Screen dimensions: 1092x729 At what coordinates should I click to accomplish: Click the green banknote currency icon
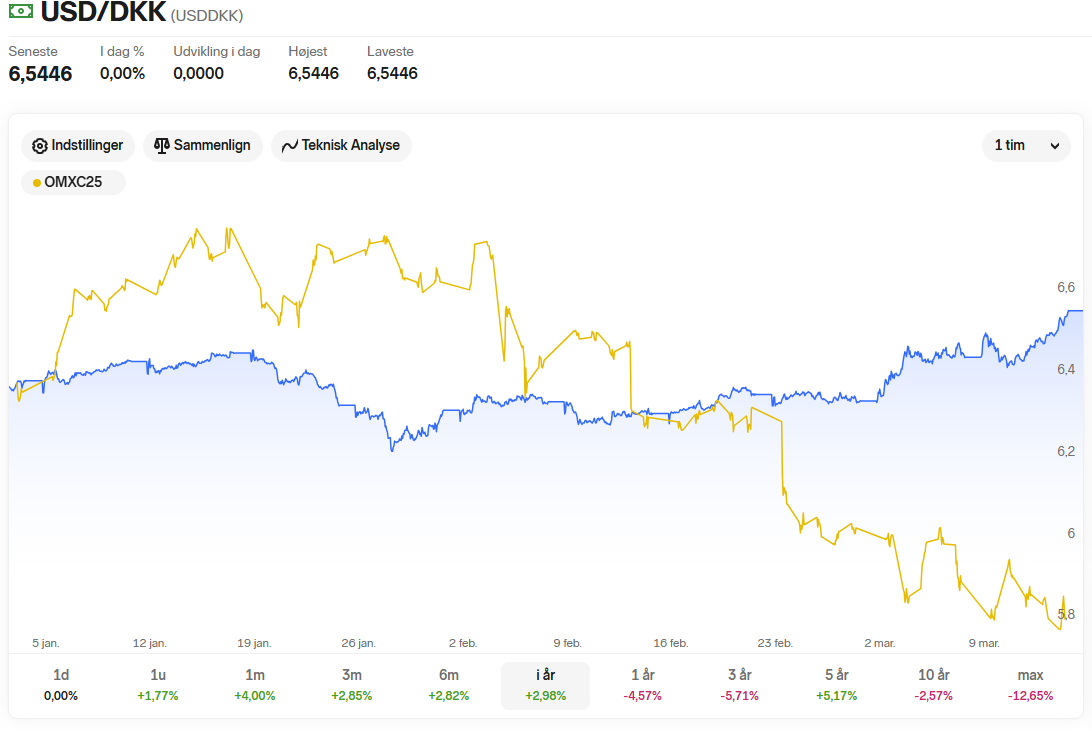pos(20,11)
